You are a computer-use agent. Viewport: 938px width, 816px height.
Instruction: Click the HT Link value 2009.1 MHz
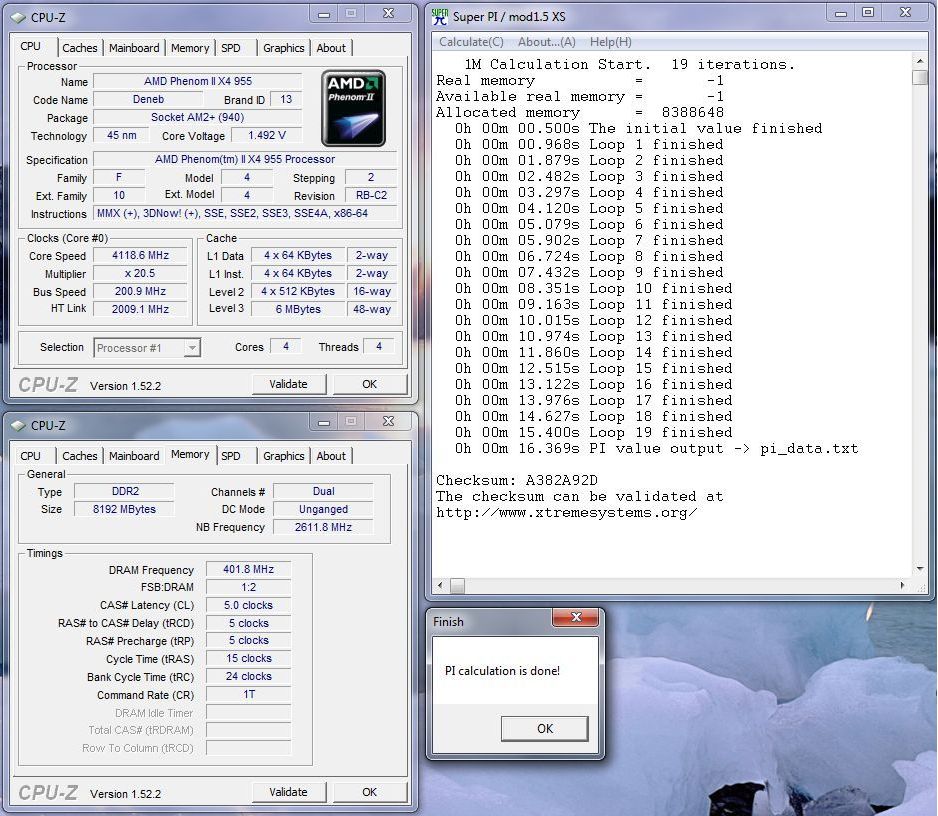pos(141,309)
